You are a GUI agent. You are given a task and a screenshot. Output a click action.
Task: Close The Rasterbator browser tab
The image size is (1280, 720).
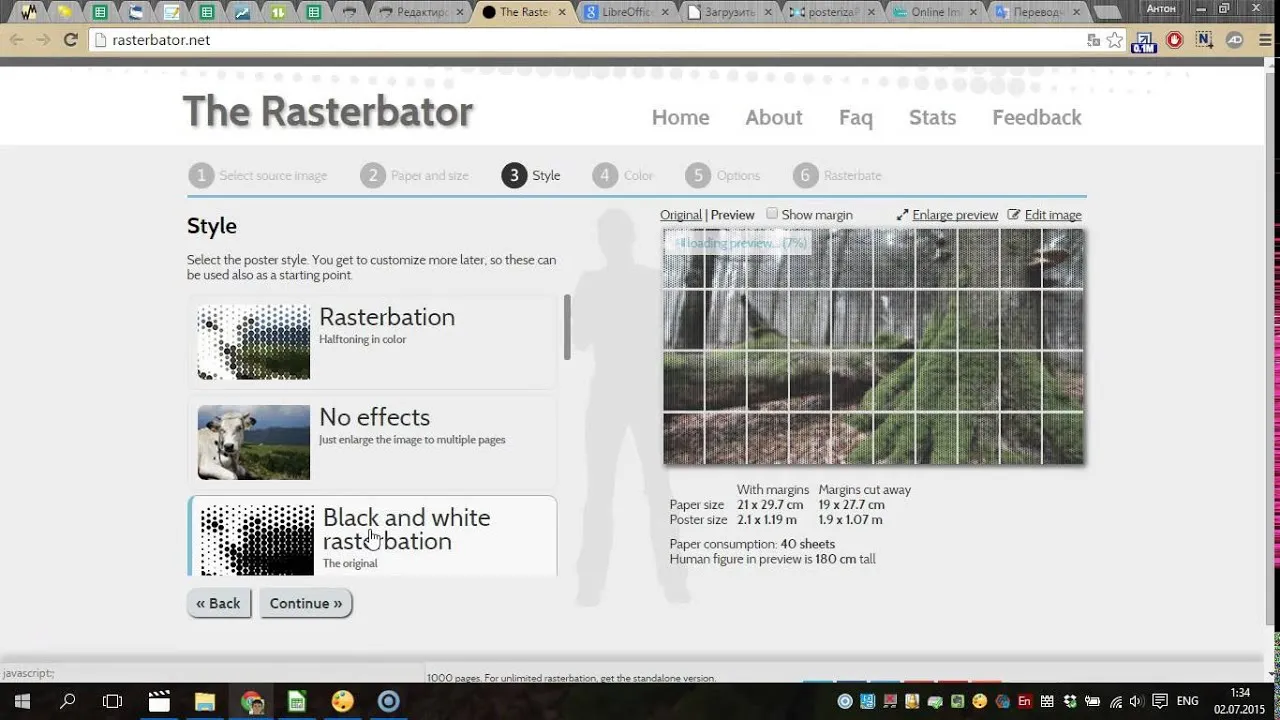tap(562, 12)
